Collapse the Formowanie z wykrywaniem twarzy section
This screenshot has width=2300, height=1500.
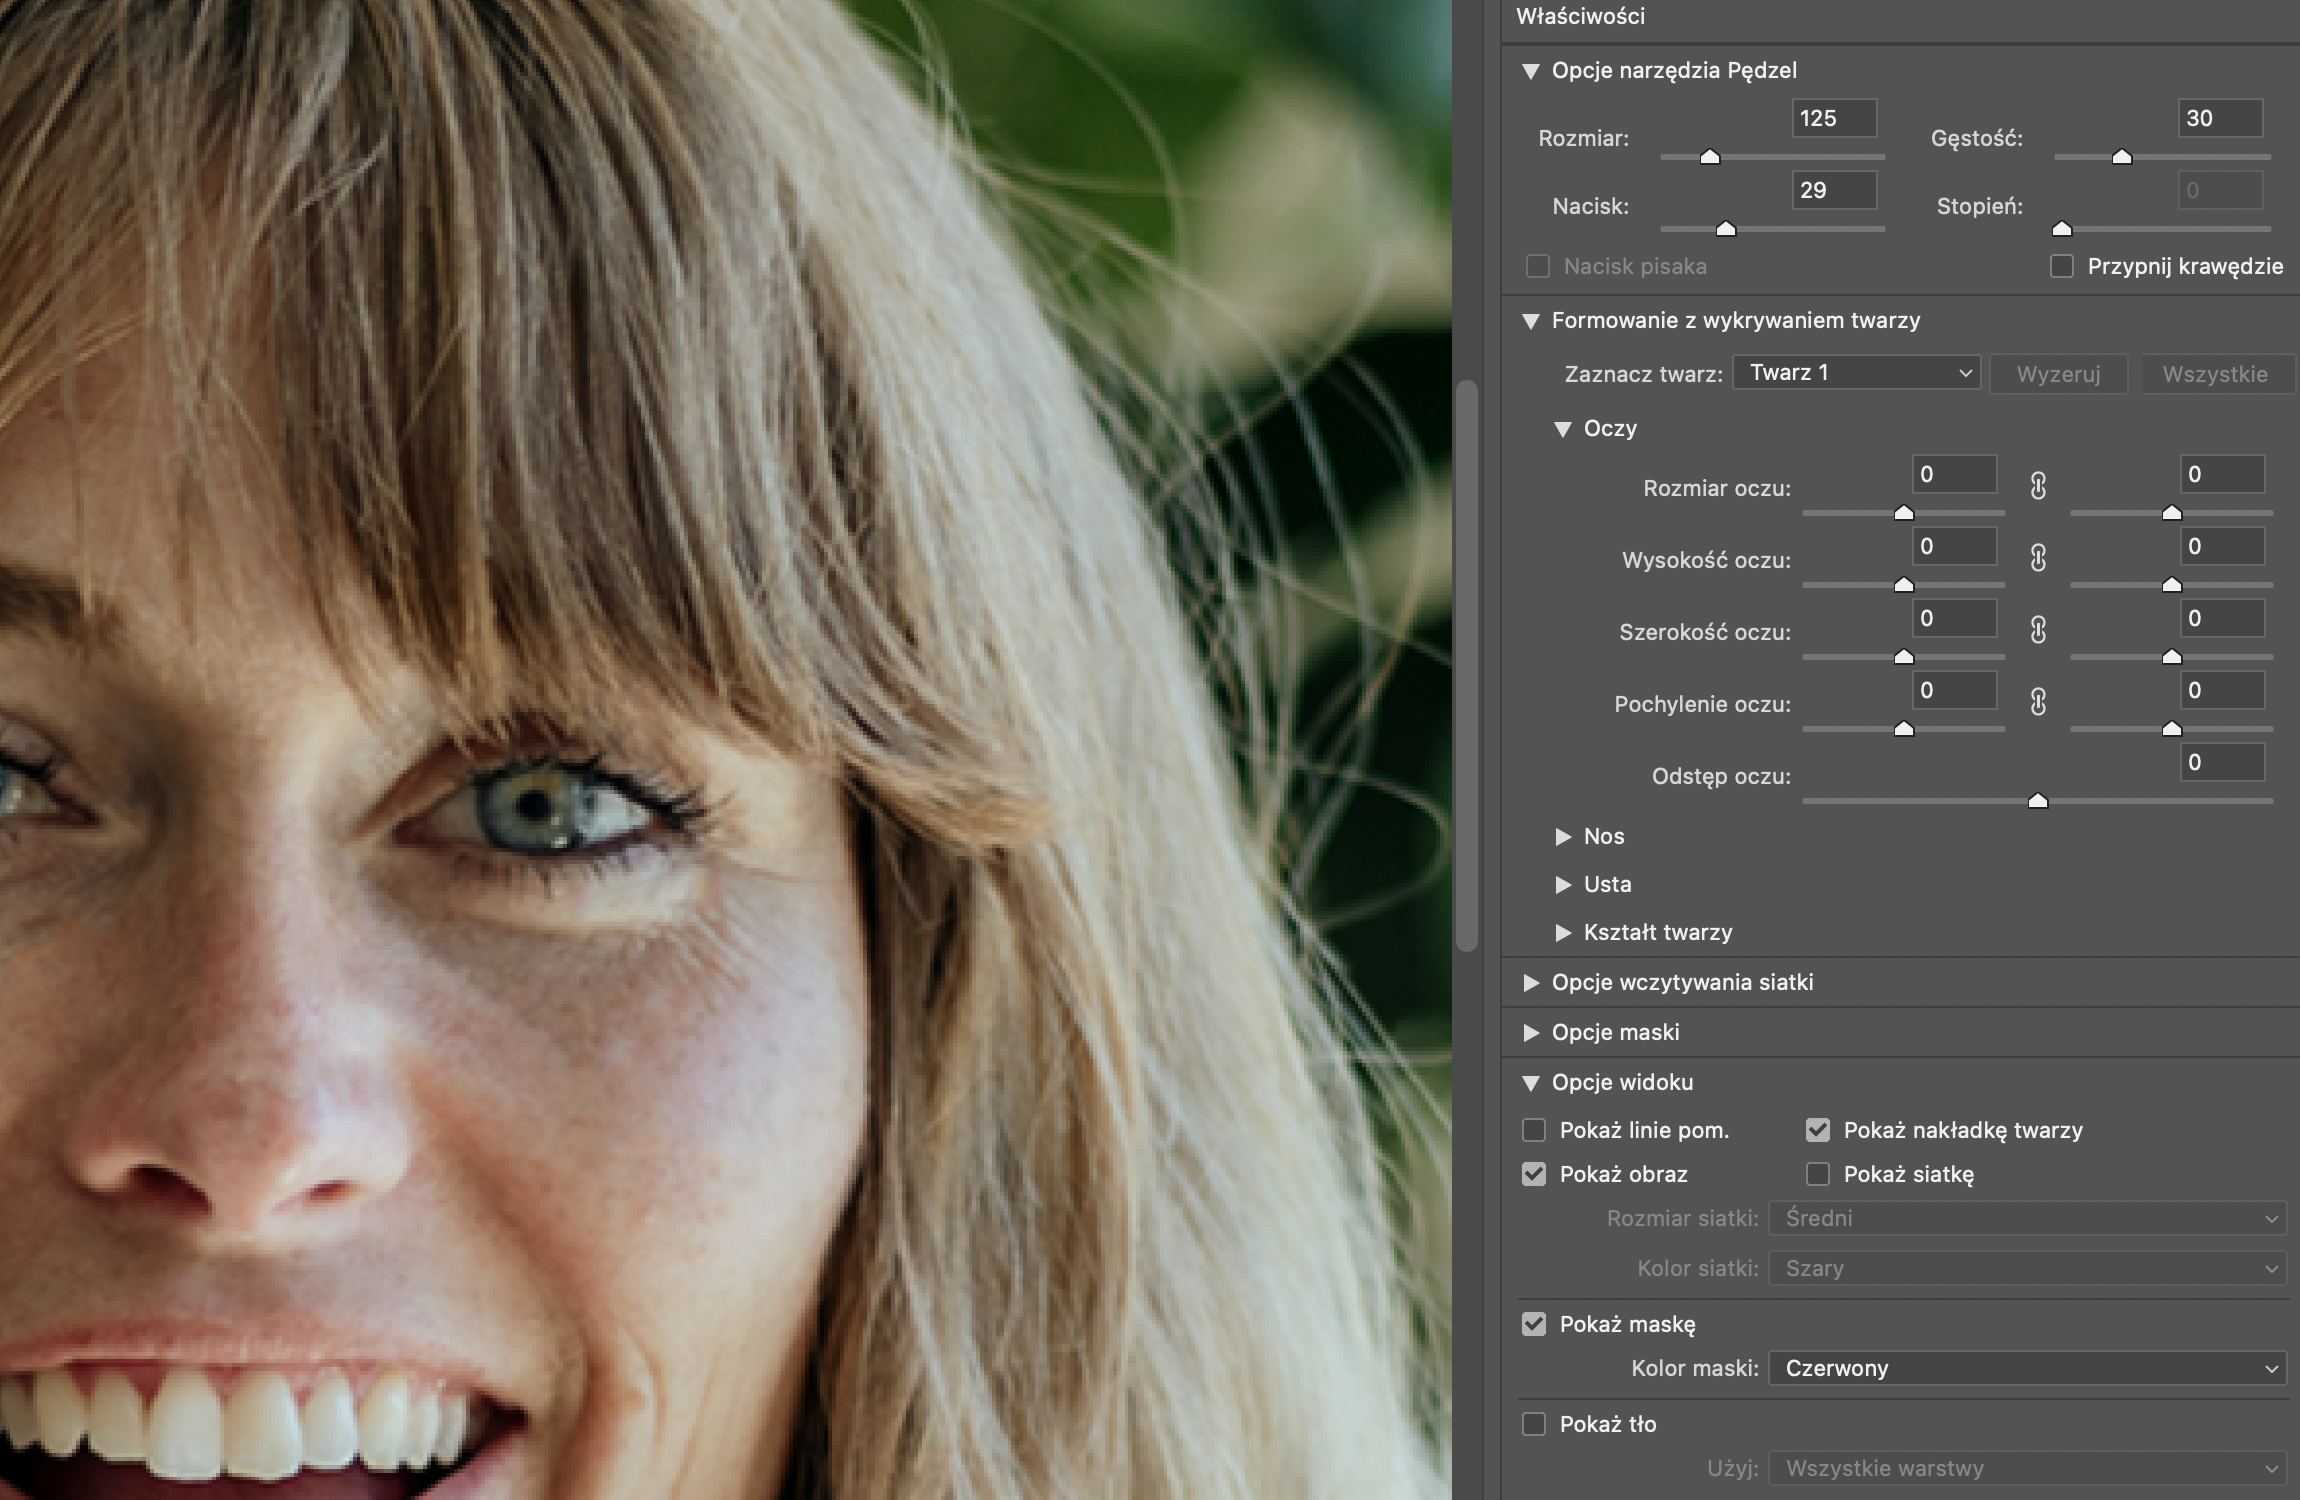[1531, 321]
